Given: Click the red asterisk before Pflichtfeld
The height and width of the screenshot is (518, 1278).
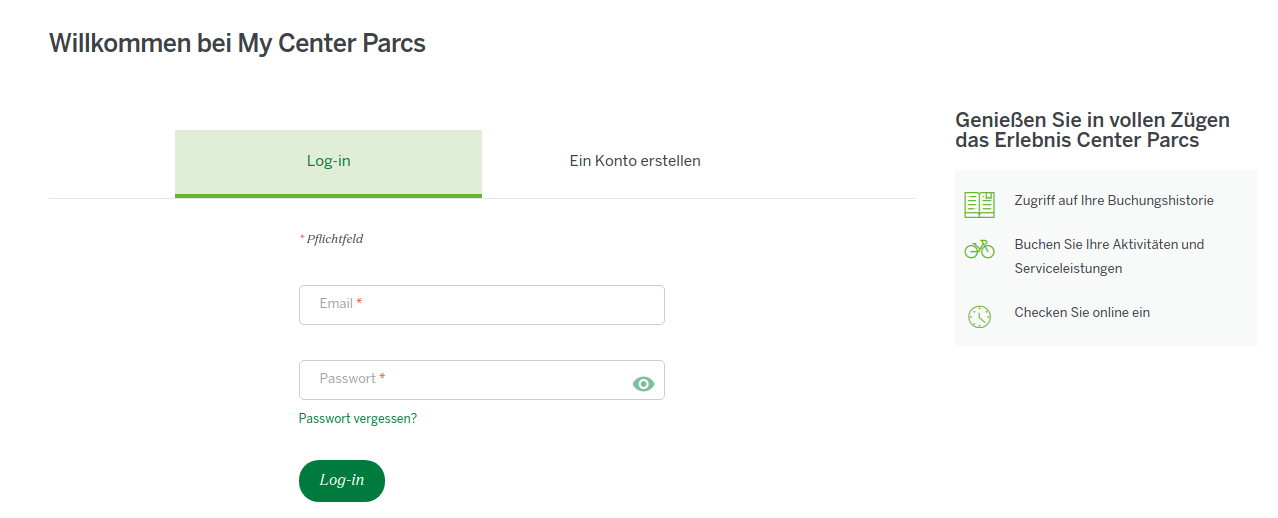Looking at the screenshot, I should [x=302, y=238].
